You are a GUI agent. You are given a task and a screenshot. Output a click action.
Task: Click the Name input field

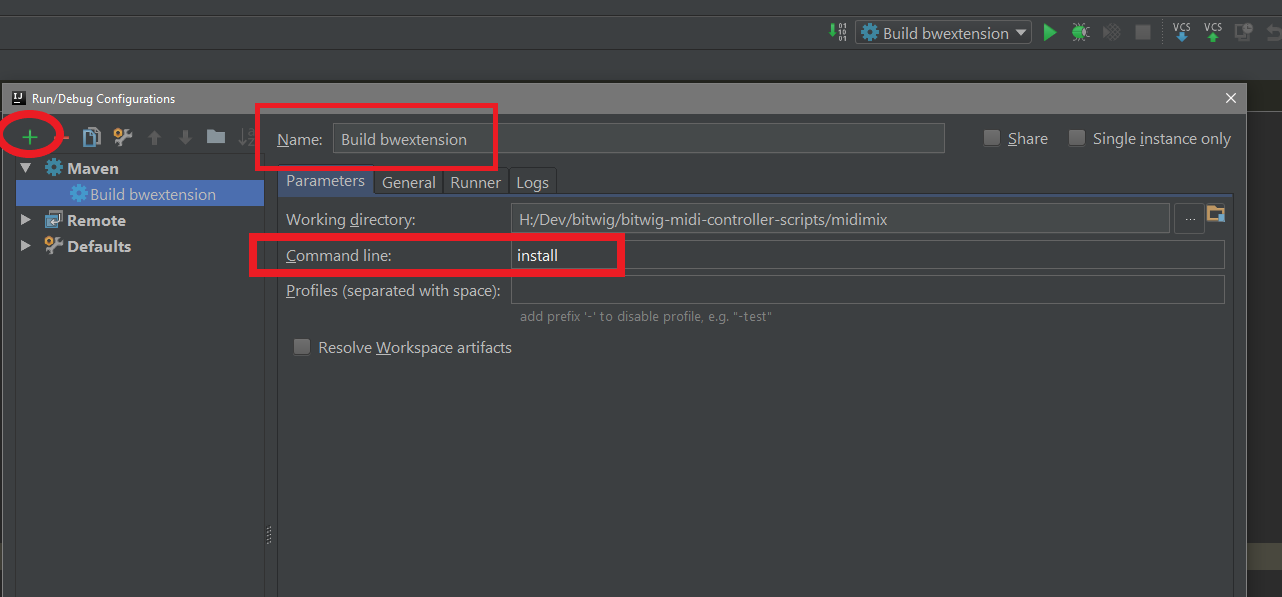(x=638, y=139)
